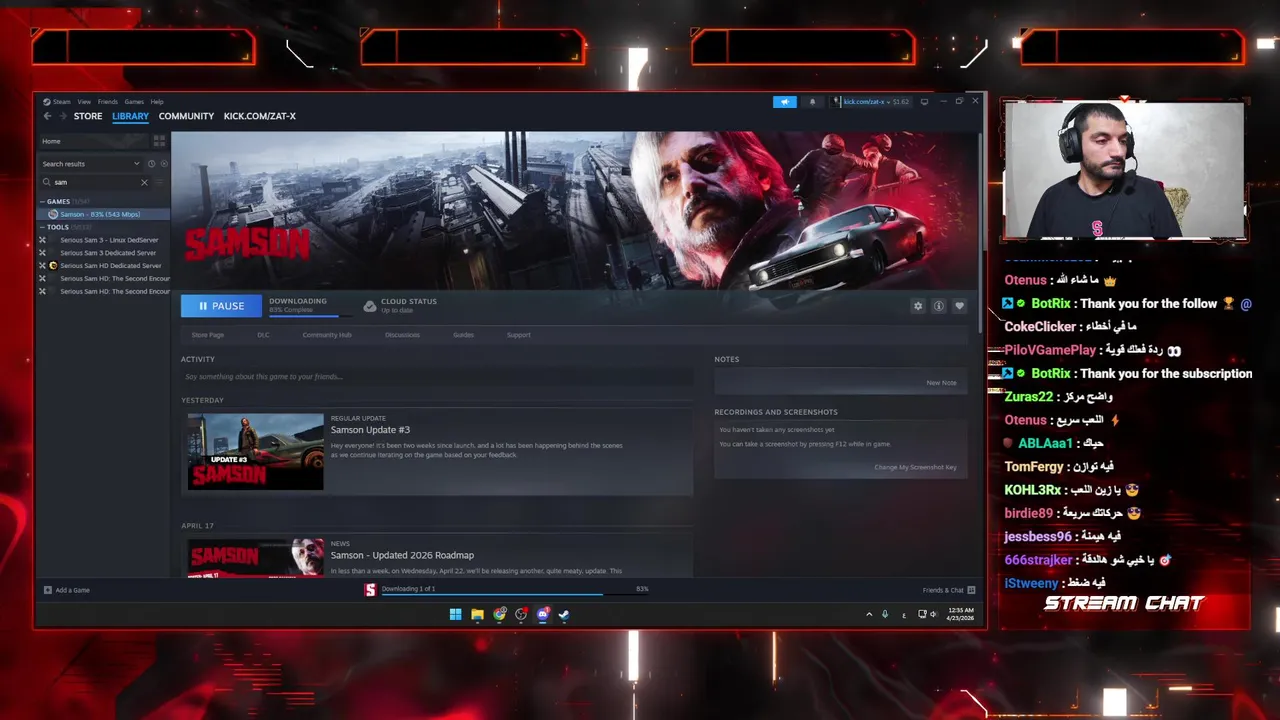Open the Steam announcements megaphone icon
Image resolution: width=1280 pixels, height=720 pixels.
click(785, 101)
